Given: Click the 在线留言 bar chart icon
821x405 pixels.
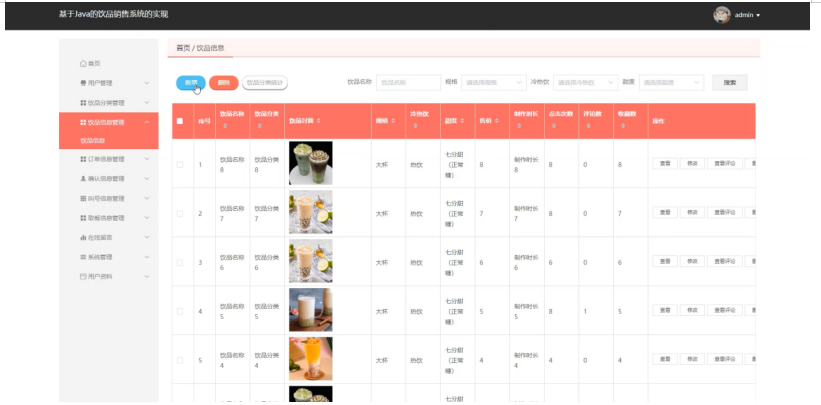Looking at the screenshot, I should coord(83,237).
